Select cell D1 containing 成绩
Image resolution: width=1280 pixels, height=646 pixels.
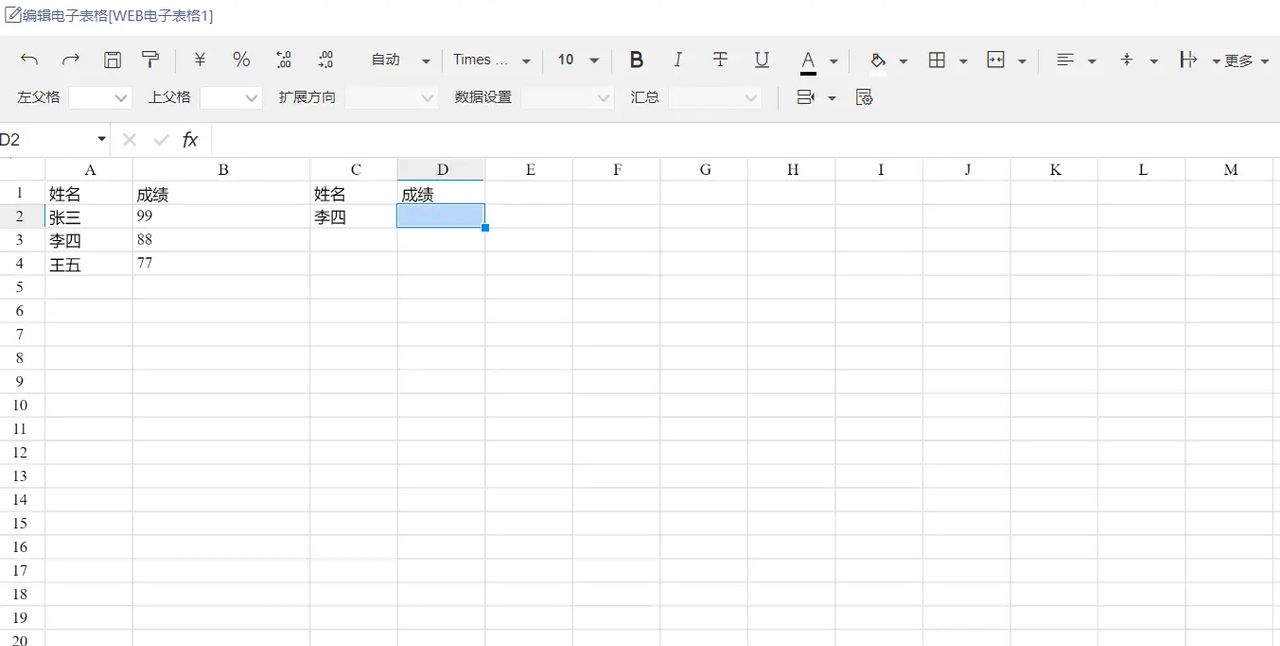[x=442, y=193]
